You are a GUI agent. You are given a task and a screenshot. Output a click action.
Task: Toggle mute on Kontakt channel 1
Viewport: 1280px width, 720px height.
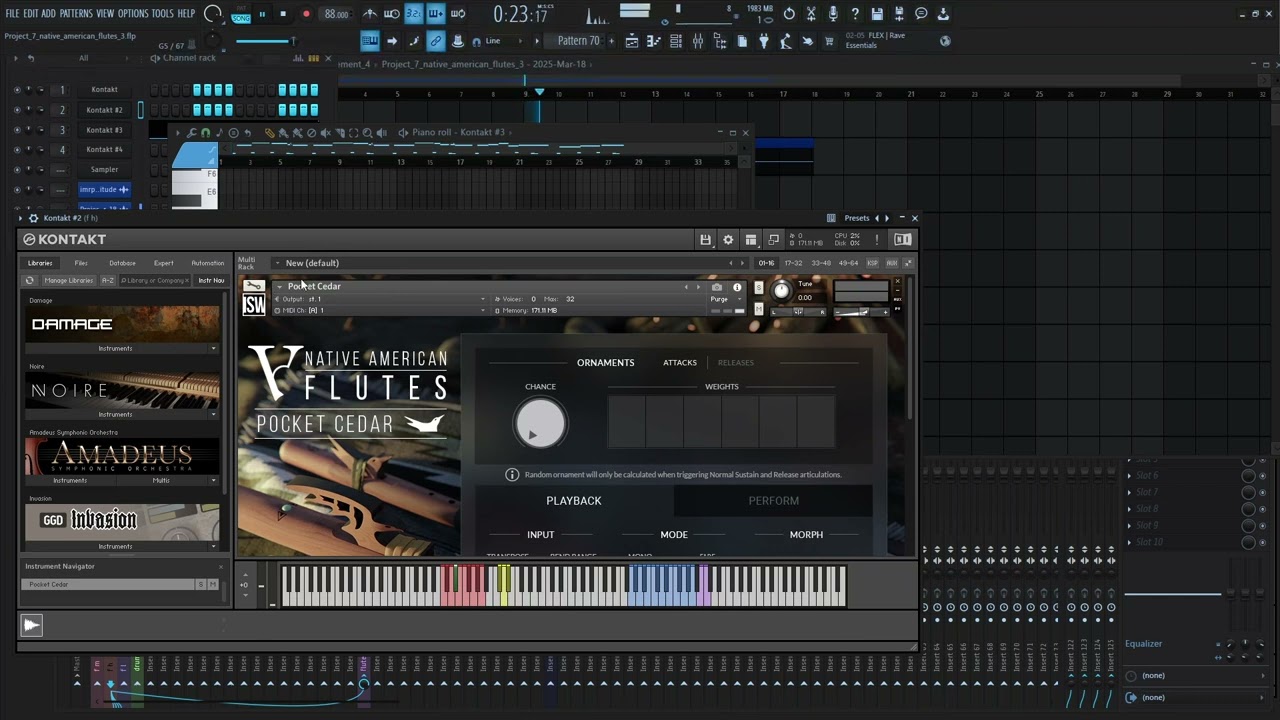(x=16, y=90)
